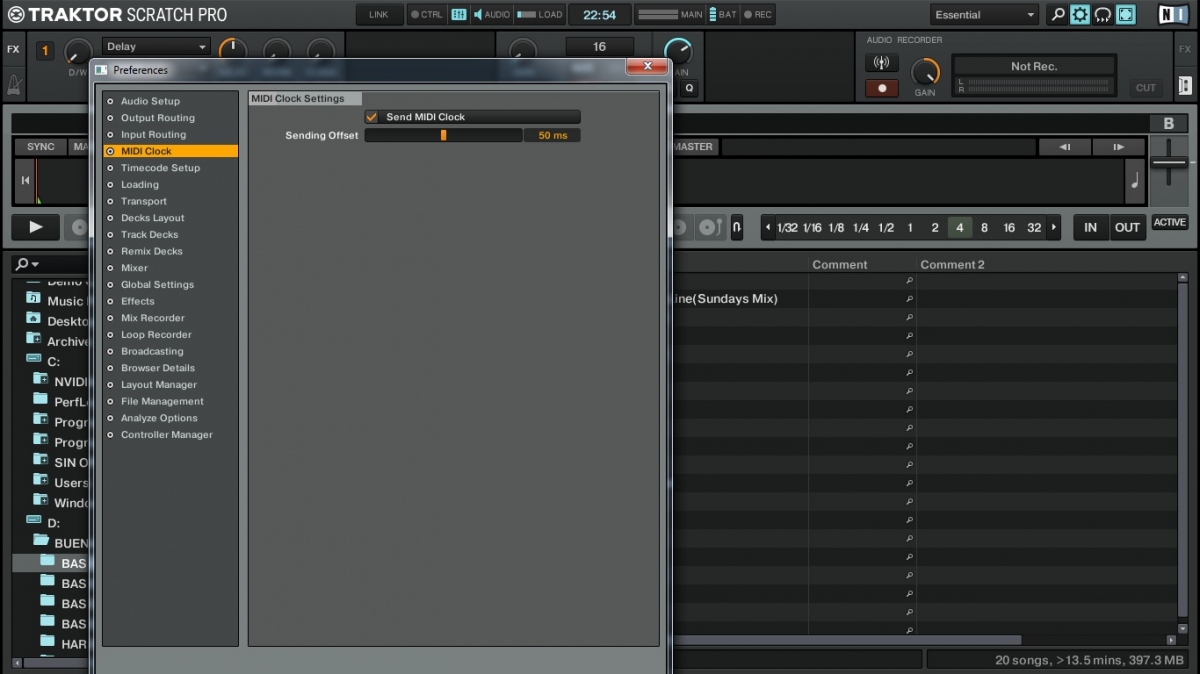Select Controller Manager in Preferences list
Screen dimensions: 1200x674
pyautogui.click(x=167, y=435)
